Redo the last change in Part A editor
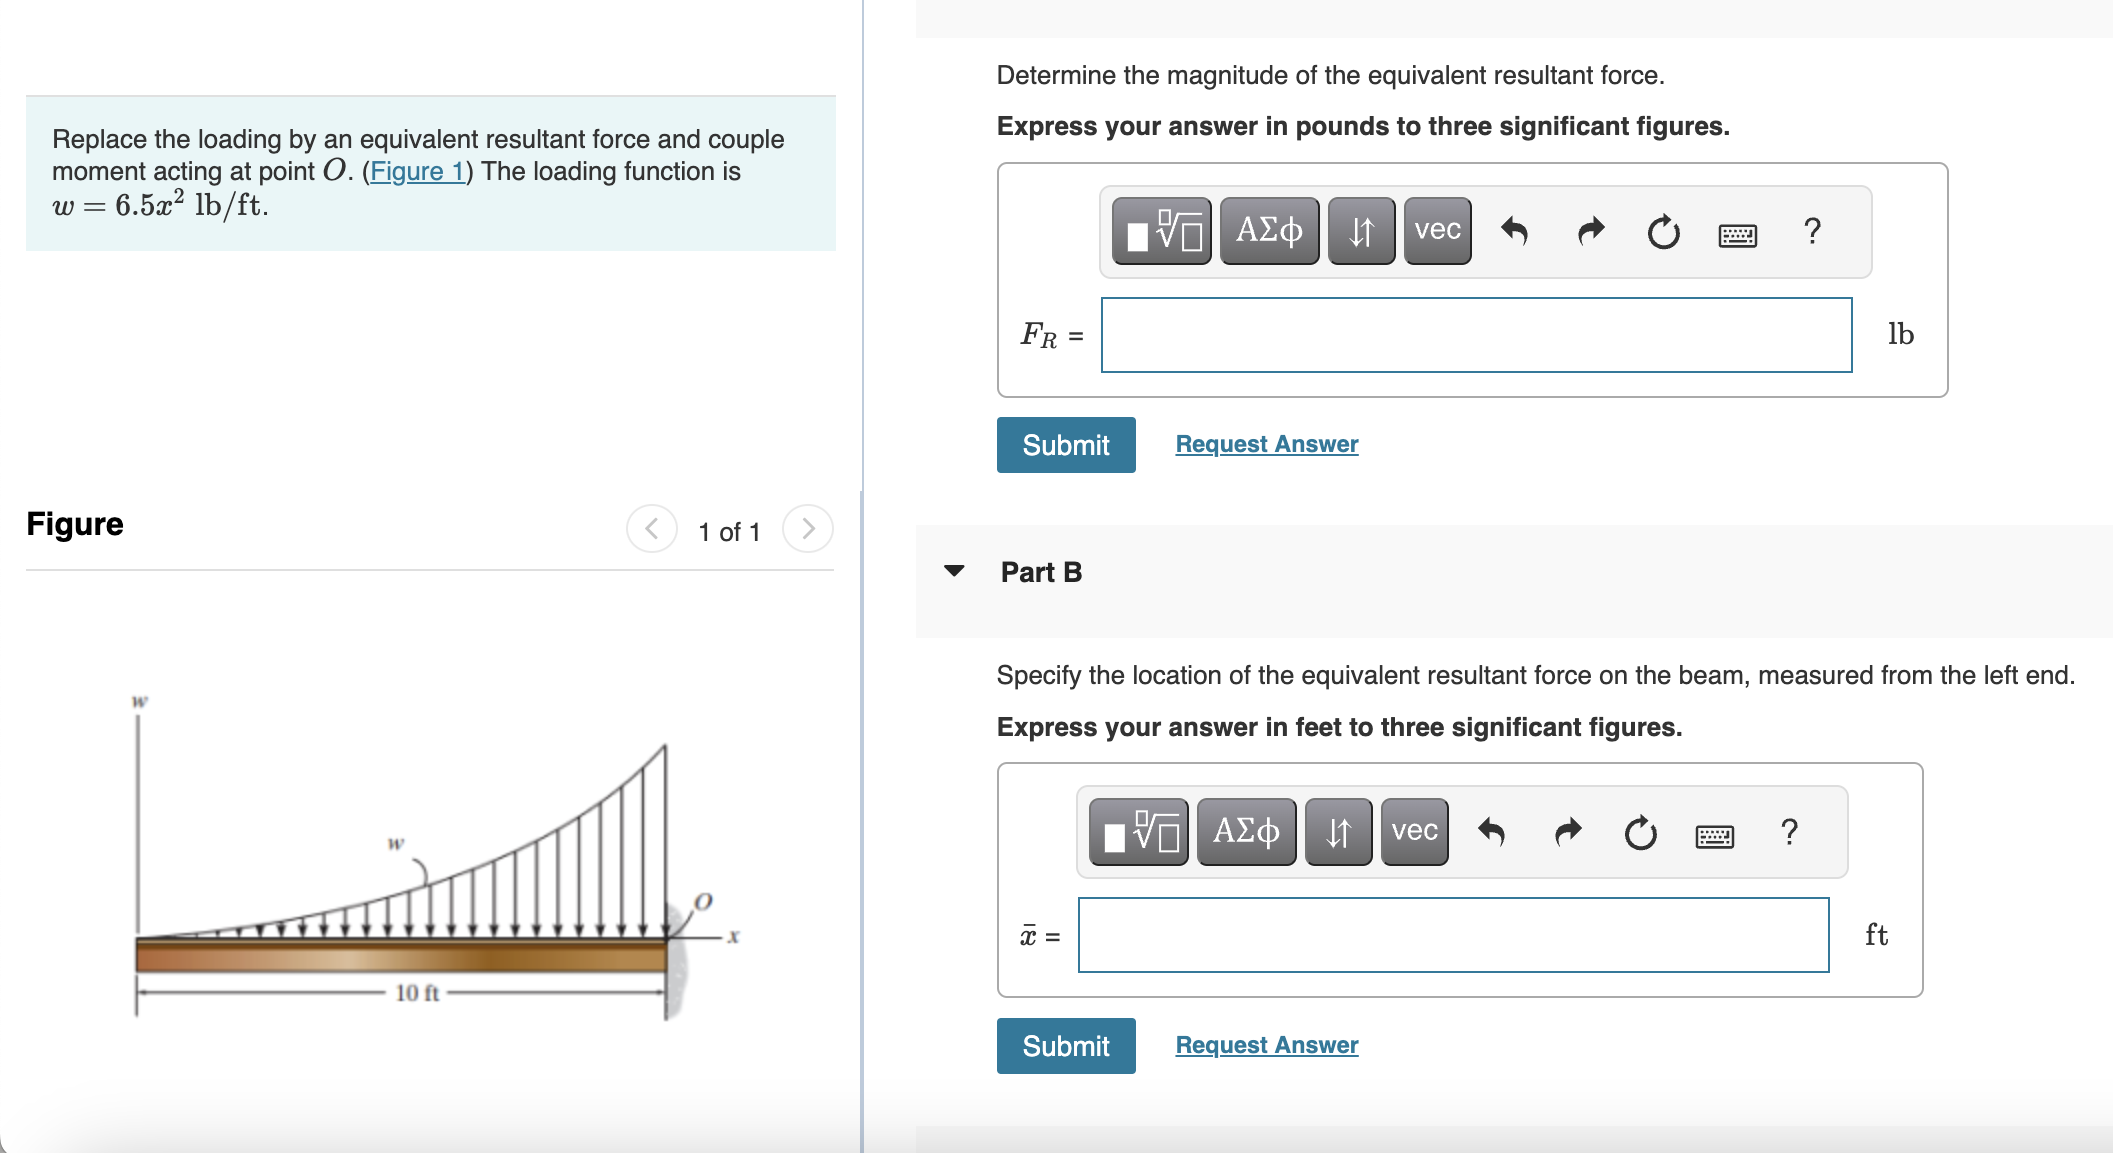The width and height of the screenshot is (2113, 1153). point(1588,230)
